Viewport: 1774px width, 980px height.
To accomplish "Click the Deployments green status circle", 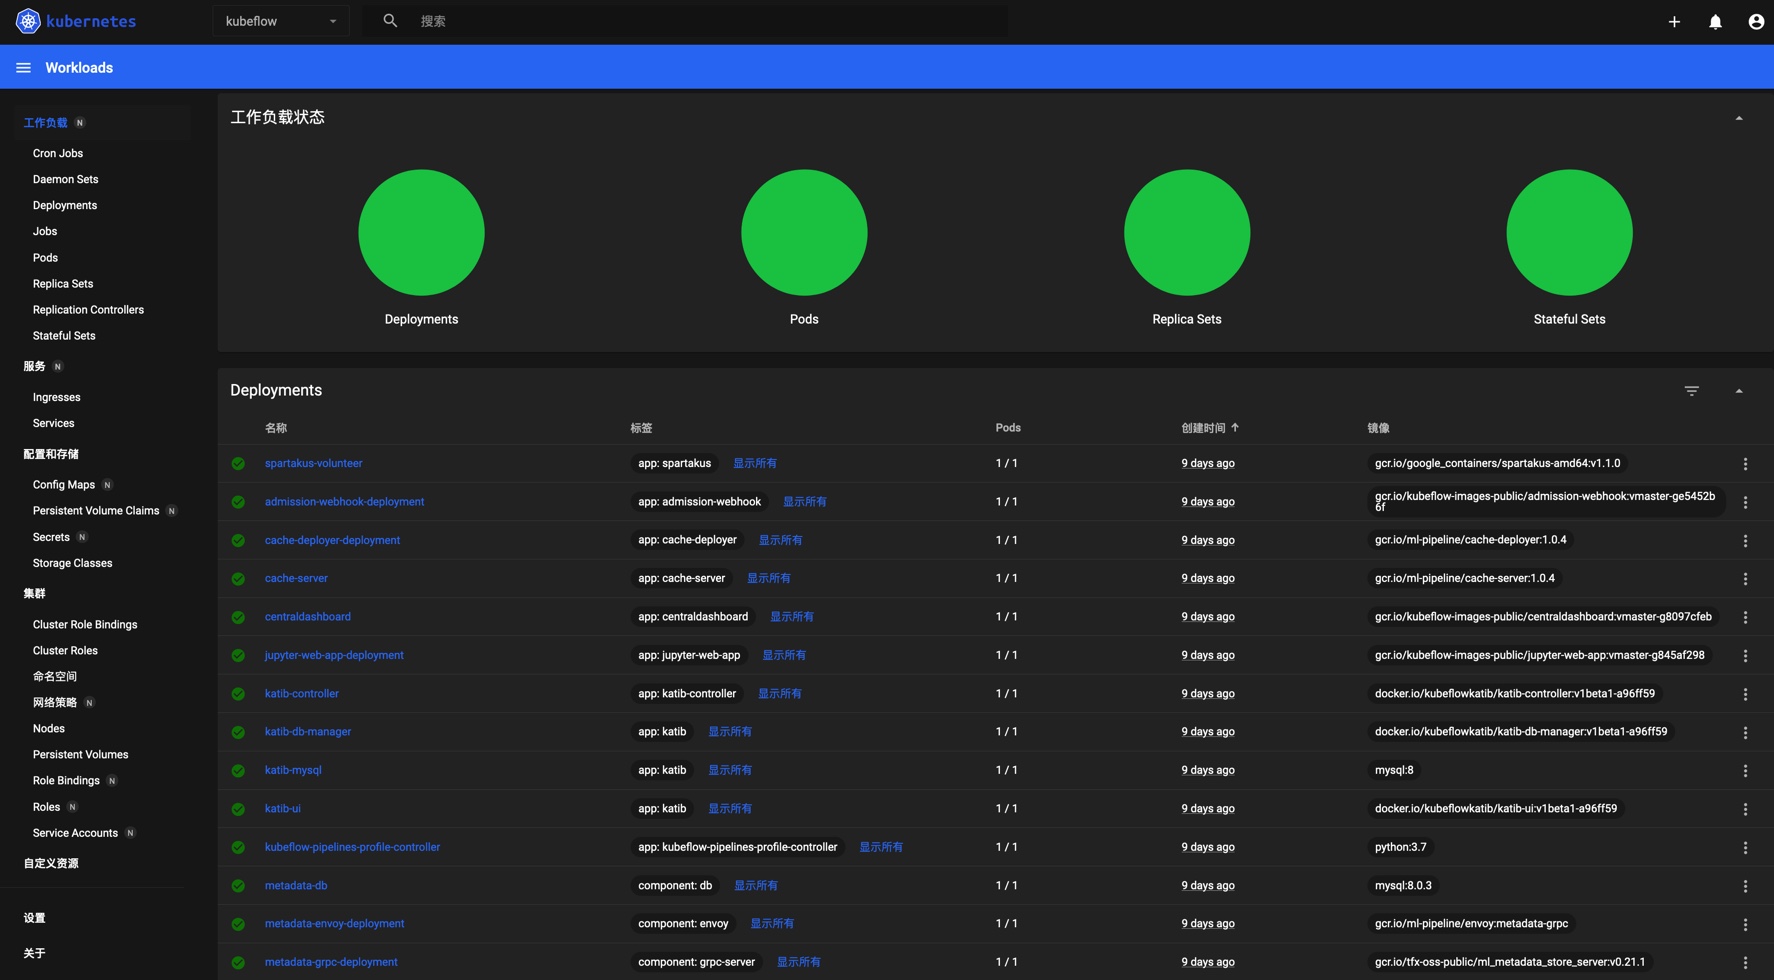I will point(421,232).
